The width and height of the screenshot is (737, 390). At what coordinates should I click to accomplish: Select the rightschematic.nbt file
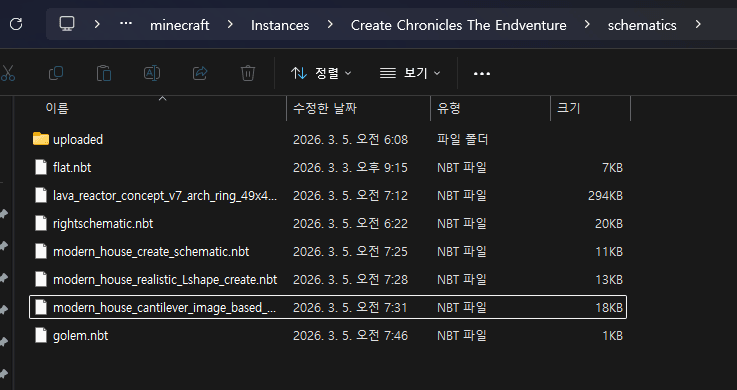[x=328, y=224]
